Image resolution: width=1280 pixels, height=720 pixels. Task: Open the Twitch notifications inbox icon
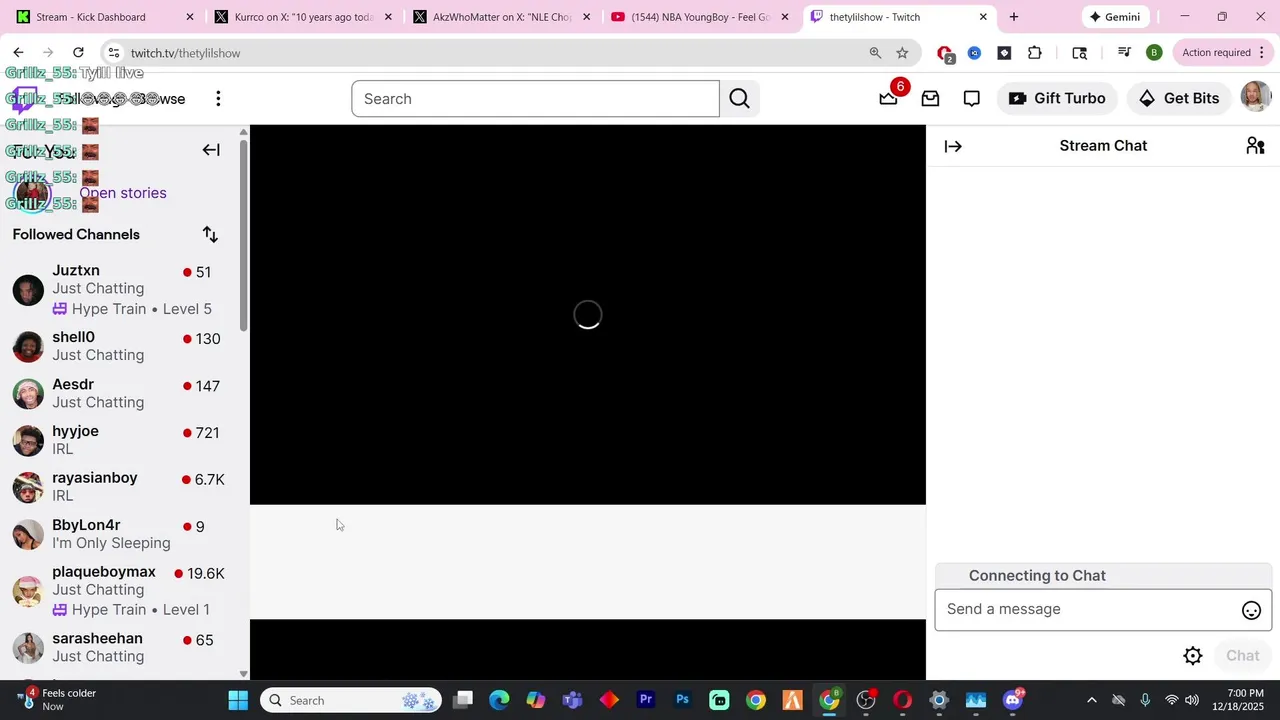[x=930, y=98]
